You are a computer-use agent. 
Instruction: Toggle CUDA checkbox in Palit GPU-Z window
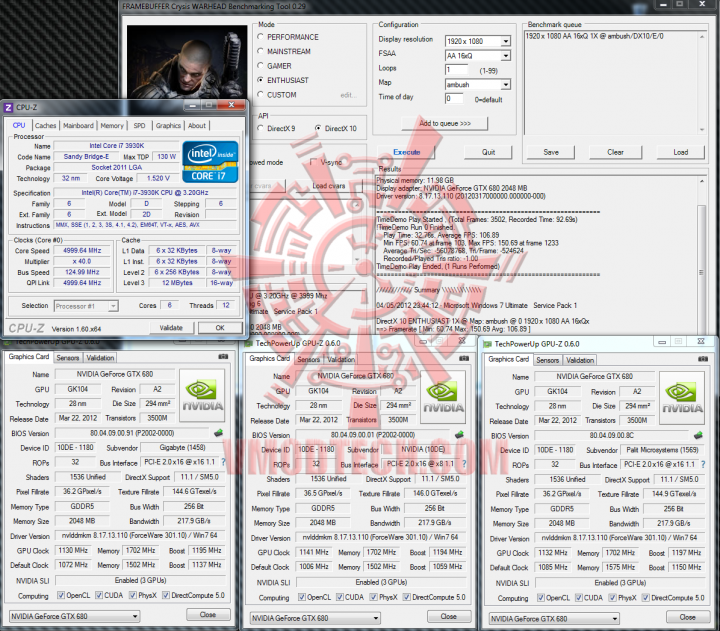(x=579, y=597)
